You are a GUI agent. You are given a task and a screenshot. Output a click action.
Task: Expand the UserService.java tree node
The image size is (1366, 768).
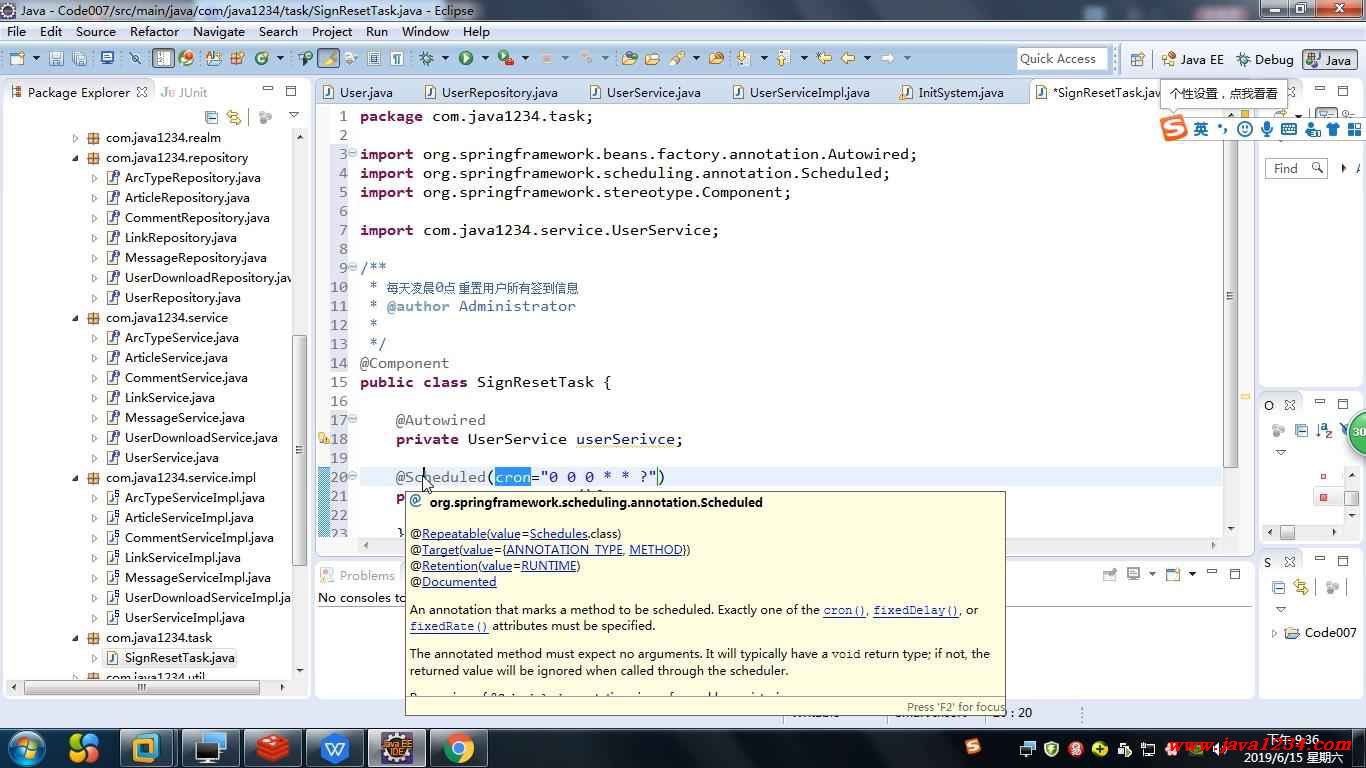click(94, 458)
